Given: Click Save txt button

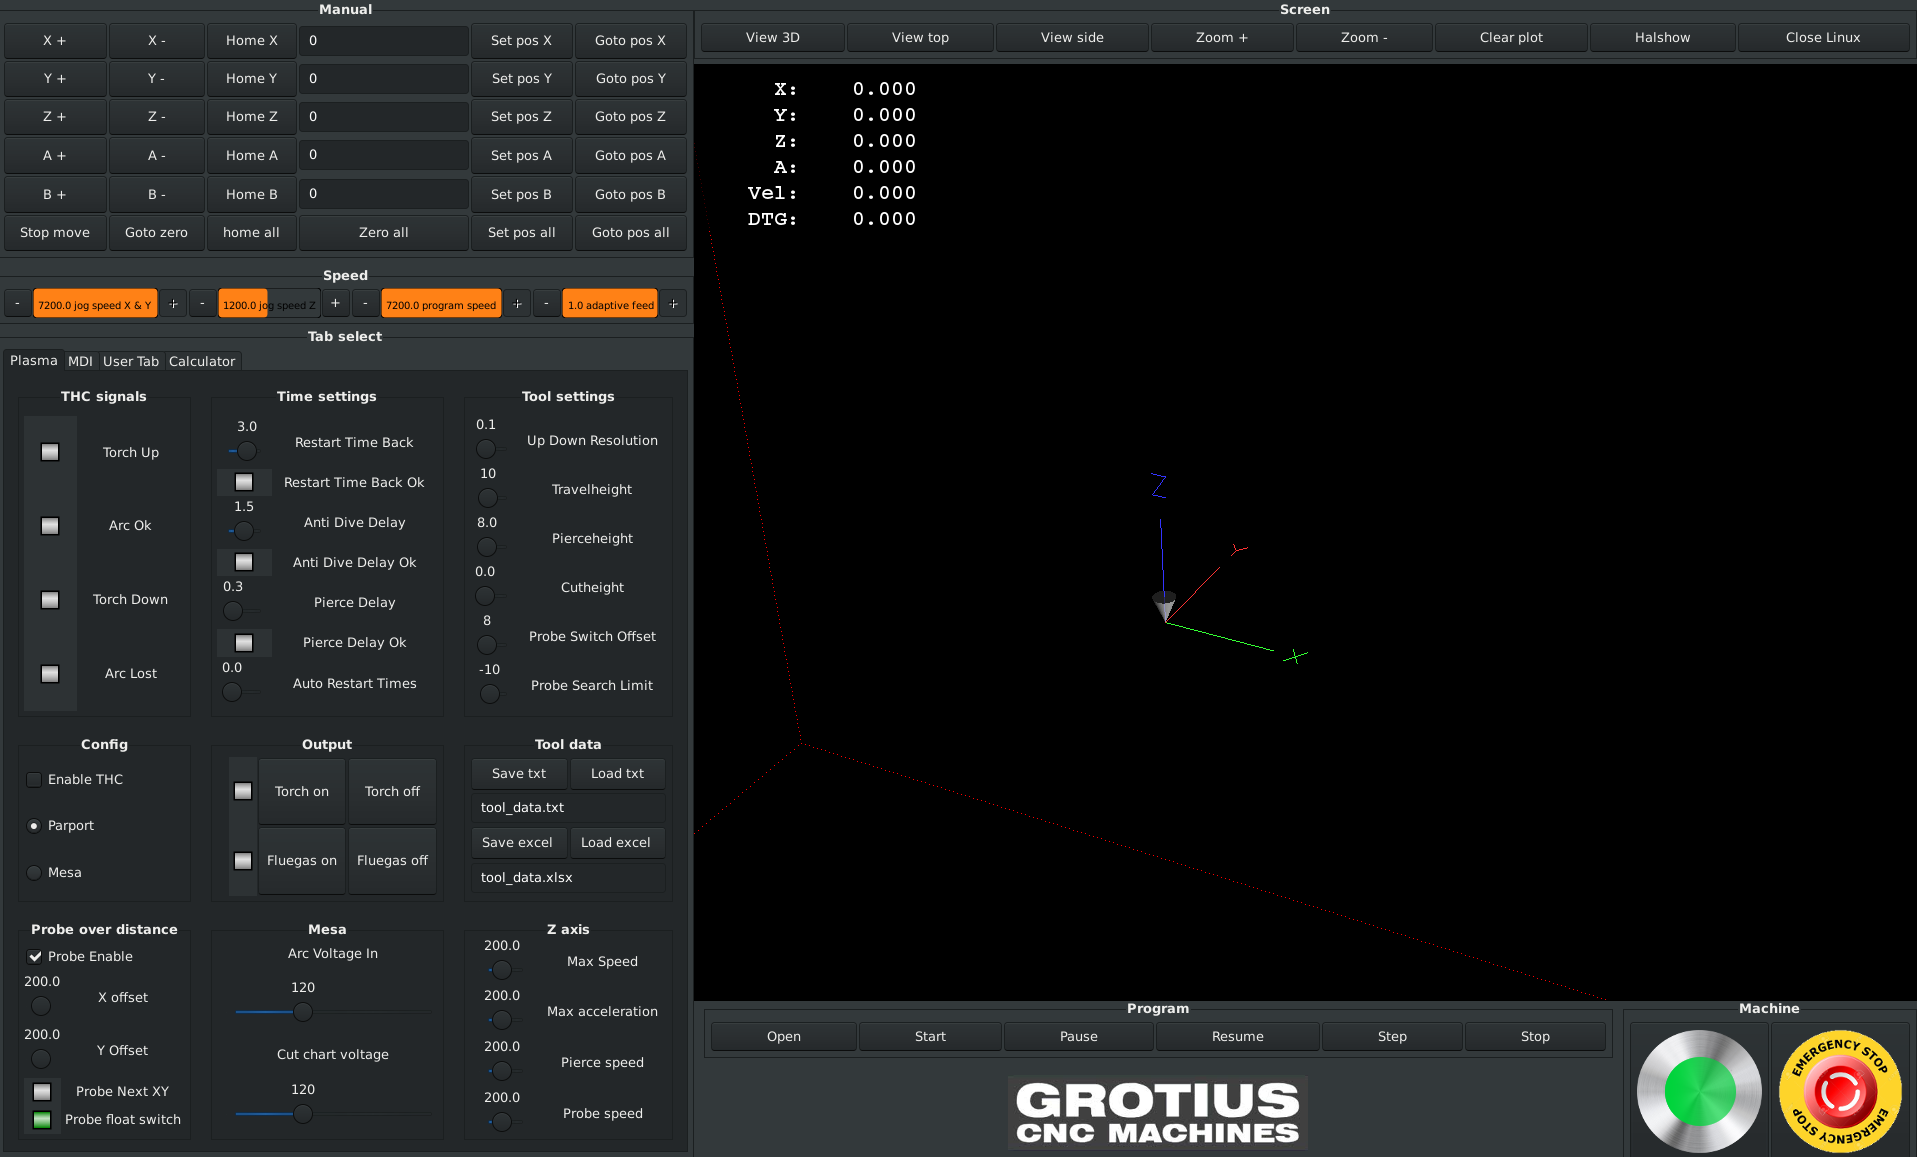Looking at the screenshot, I should pos(519,774).
